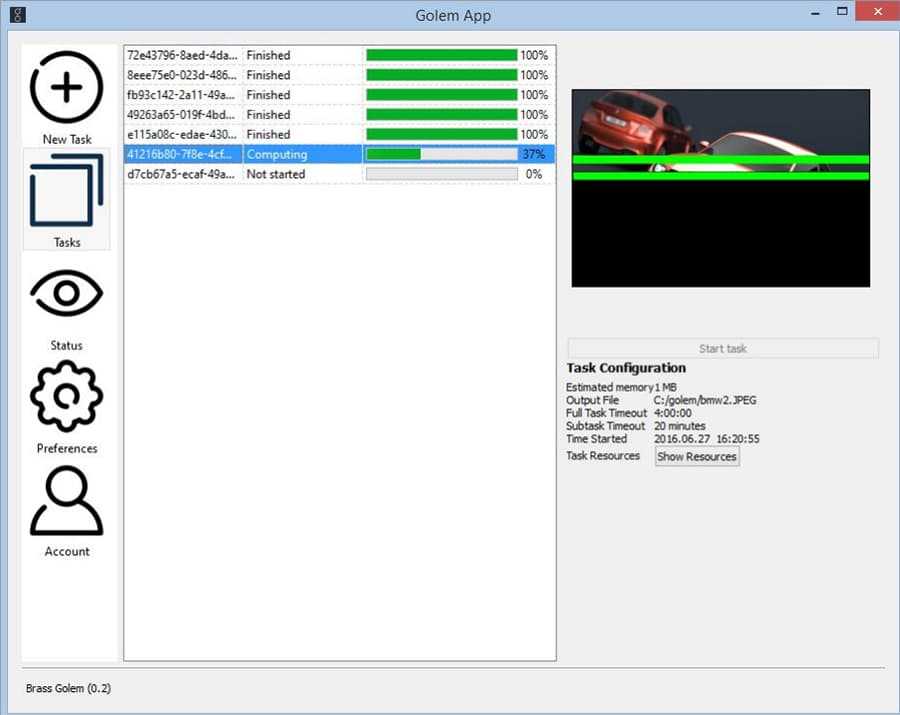Select task e115a08c-edae row
This screenshot has height=715, width=900.
click(182, 135)
